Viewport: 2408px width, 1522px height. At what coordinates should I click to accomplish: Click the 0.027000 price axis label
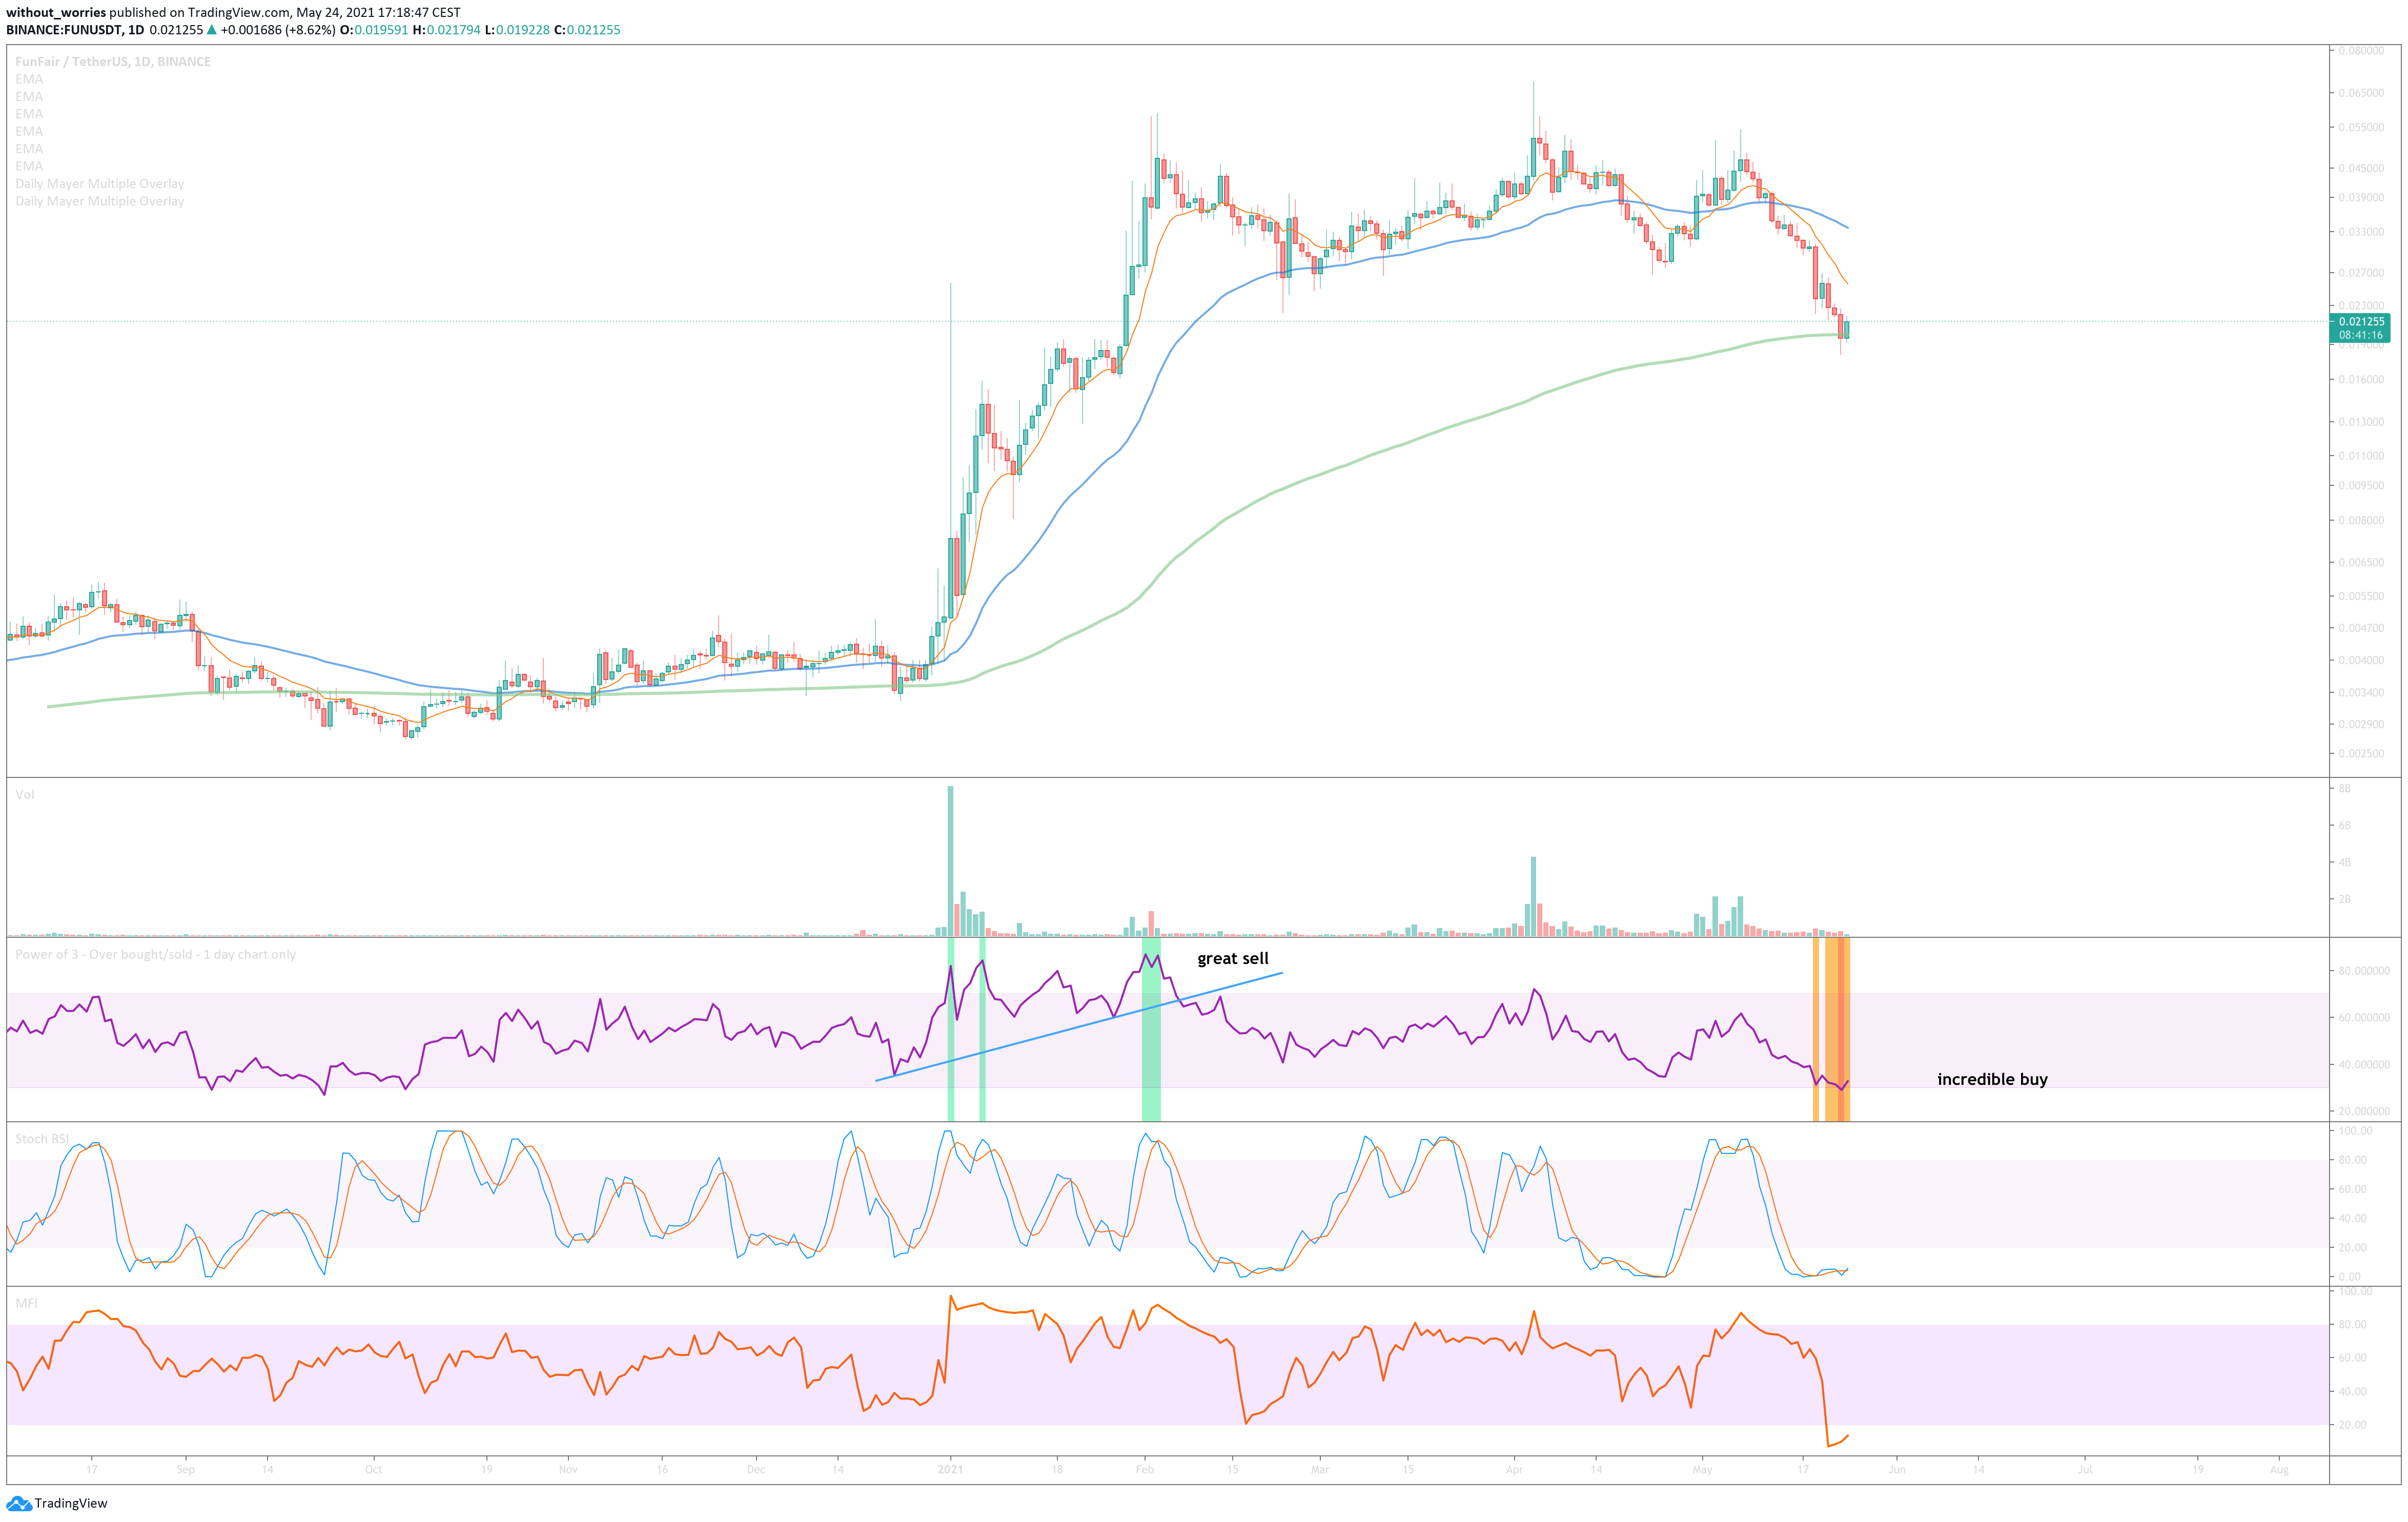point(2361,273)
